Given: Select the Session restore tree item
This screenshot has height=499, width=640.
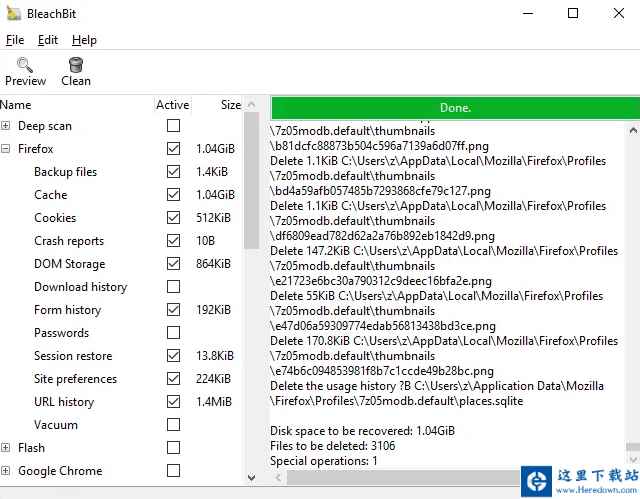Looking at the screenshot, I should click(73, 356).
